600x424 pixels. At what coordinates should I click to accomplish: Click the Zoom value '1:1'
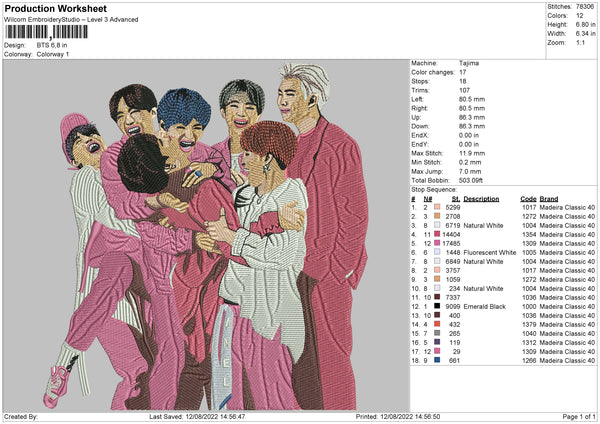point(580,42)
